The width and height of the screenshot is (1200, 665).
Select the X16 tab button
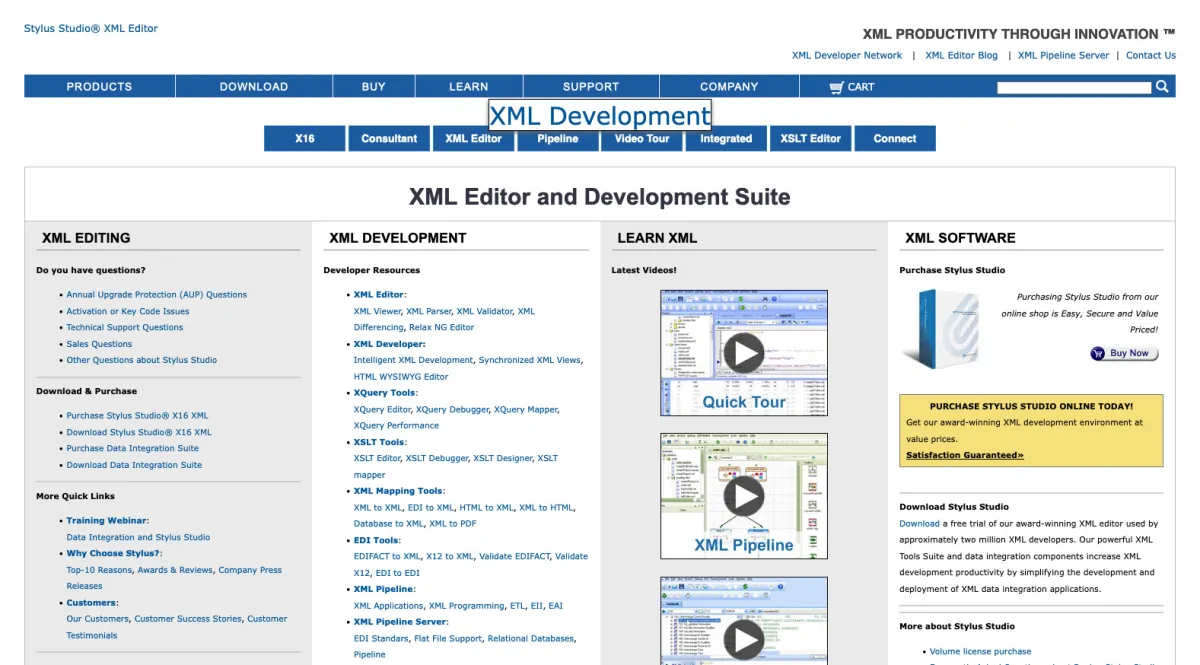pos(305,139)
